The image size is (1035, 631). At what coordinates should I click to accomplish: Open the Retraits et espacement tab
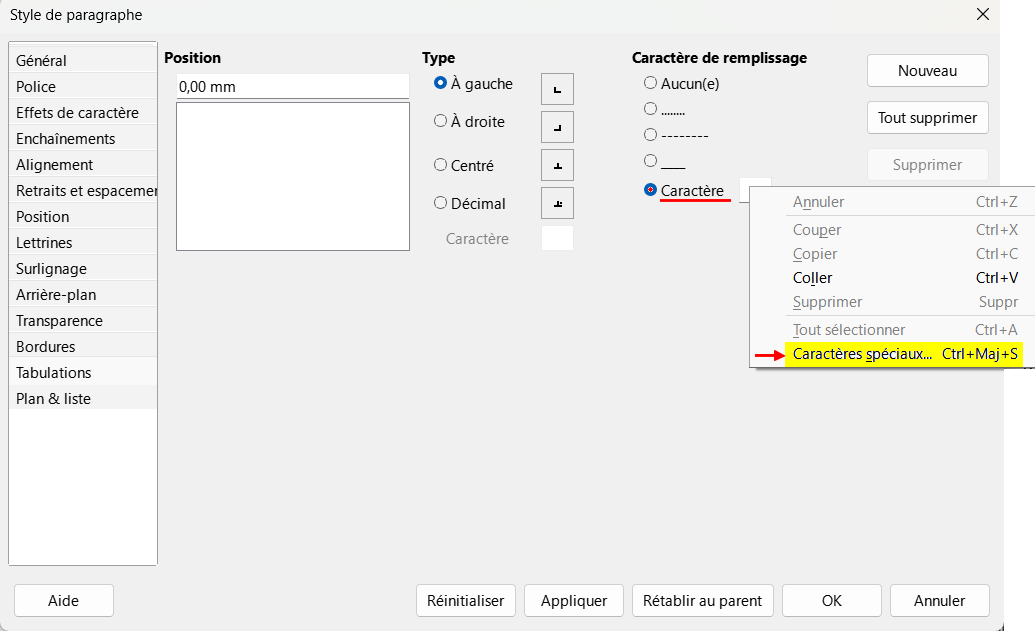pyautogui.click(x=83, y=190)
